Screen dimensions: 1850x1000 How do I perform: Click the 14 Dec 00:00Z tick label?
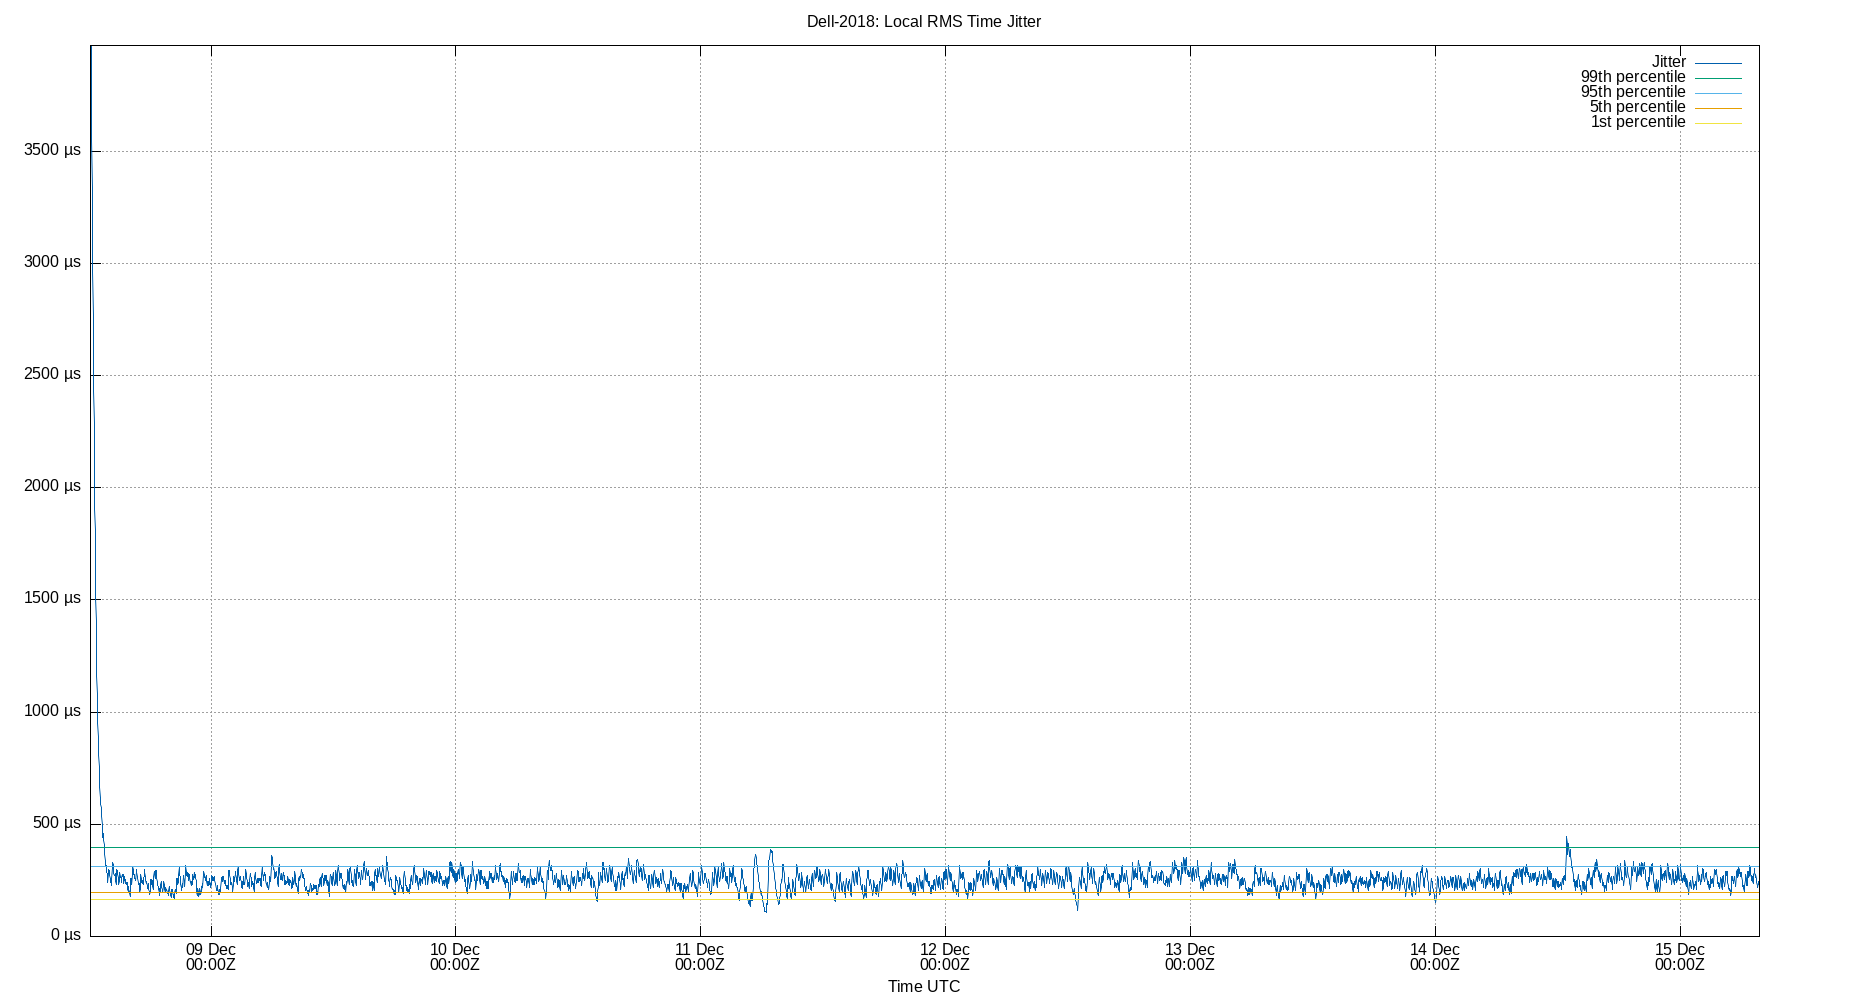coord(1434,957)
